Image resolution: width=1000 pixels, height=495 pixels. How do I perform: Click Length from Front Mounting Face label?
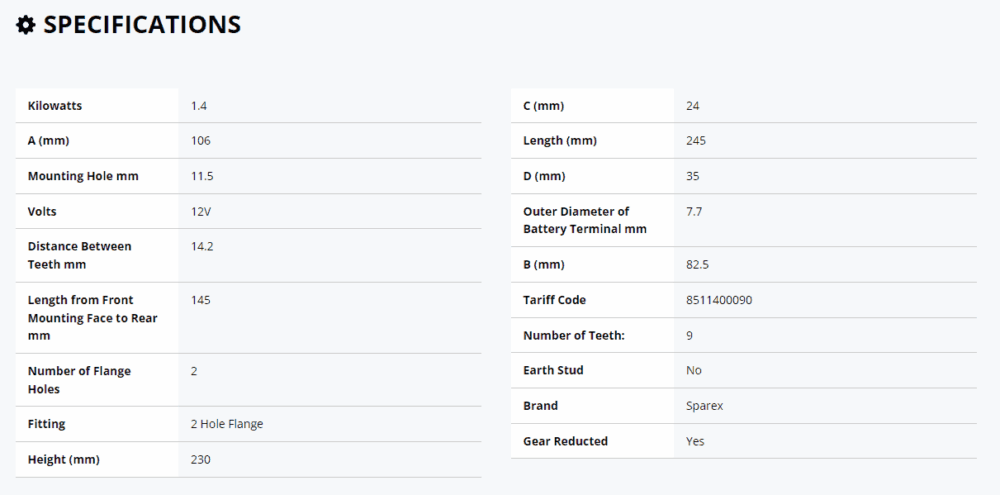point(92,318)
